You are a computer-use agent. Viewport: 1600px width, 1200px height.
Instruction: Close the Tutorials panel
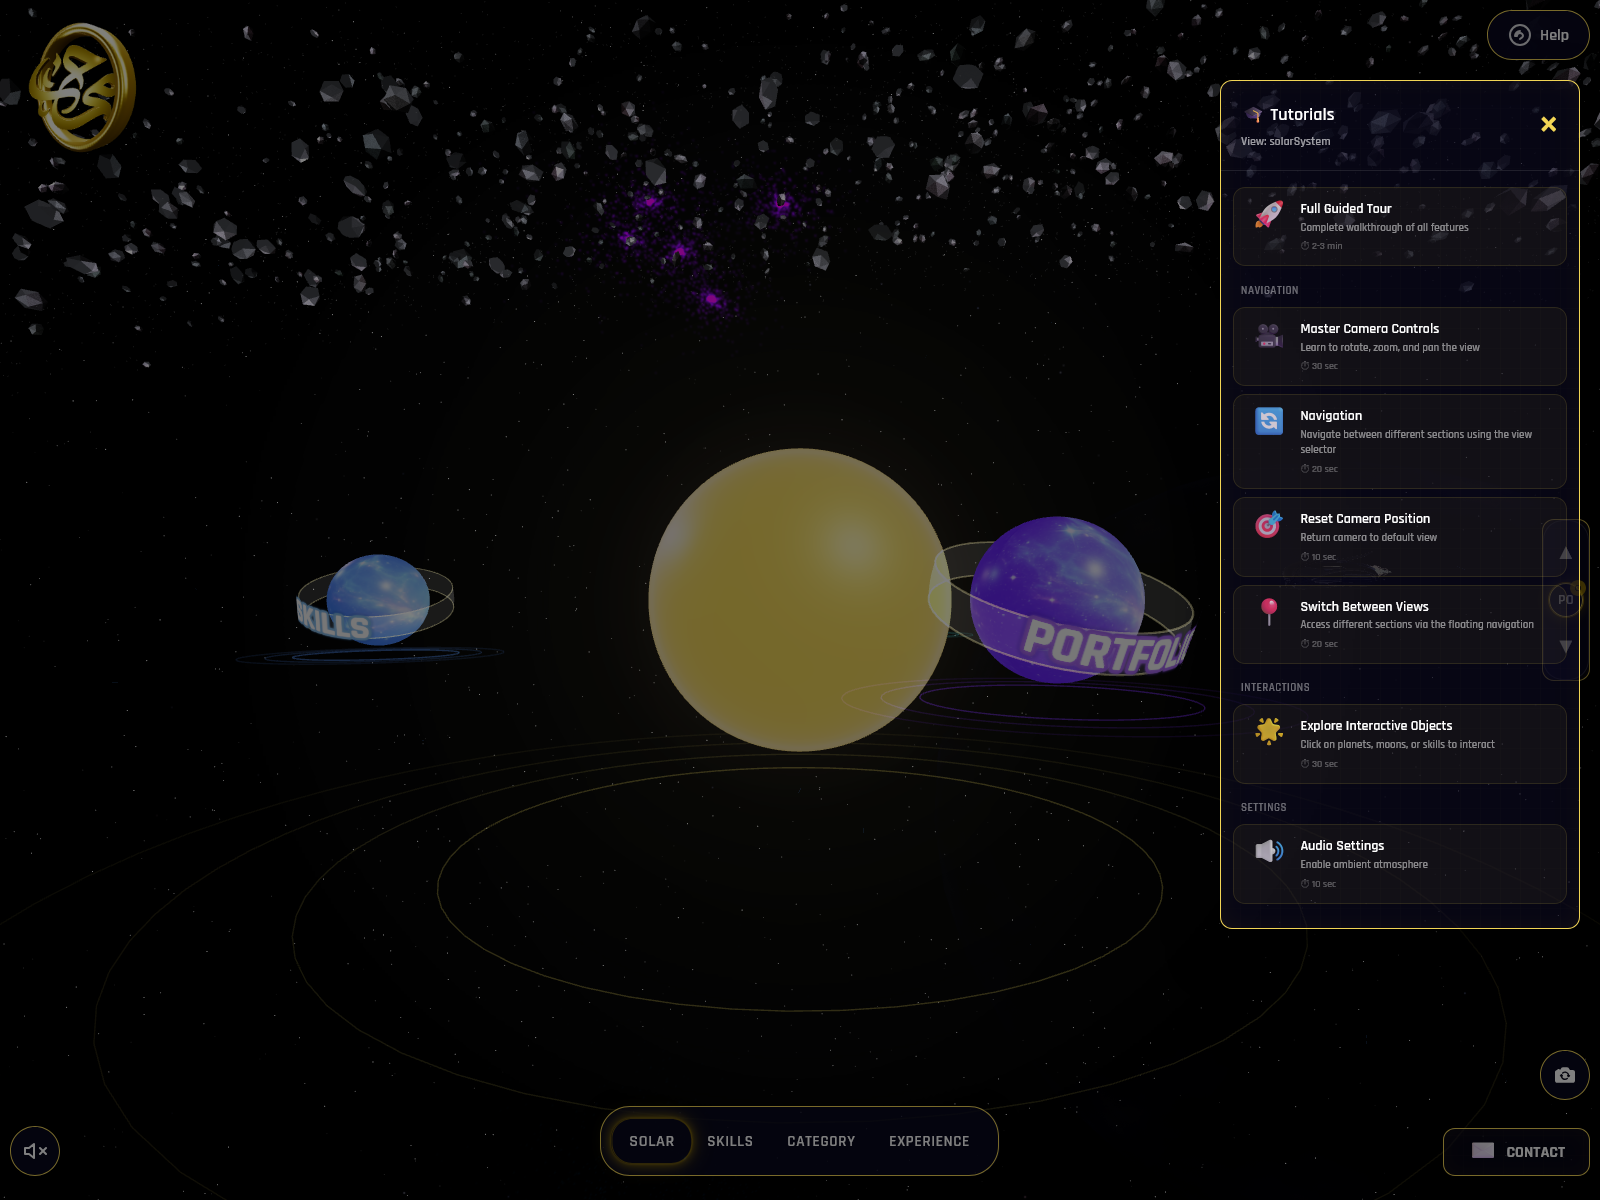coord(1548,124)
